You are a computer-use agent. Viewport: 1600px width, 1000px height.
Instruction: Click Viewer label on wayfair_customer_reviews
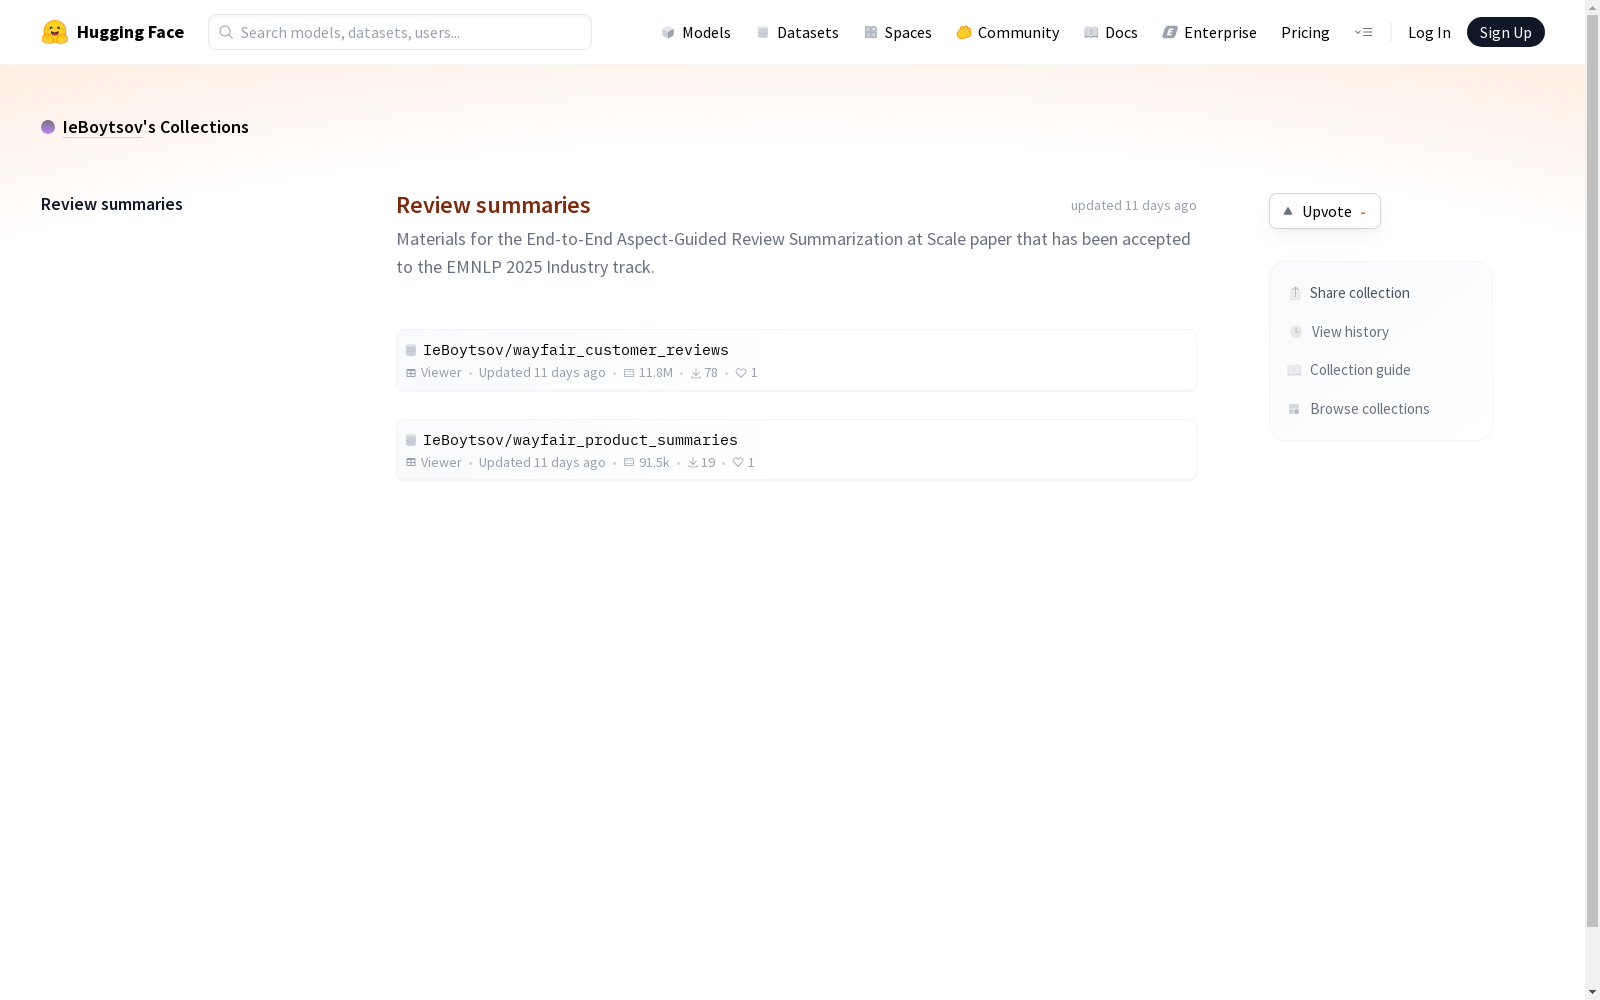click(x=441, y=373)
